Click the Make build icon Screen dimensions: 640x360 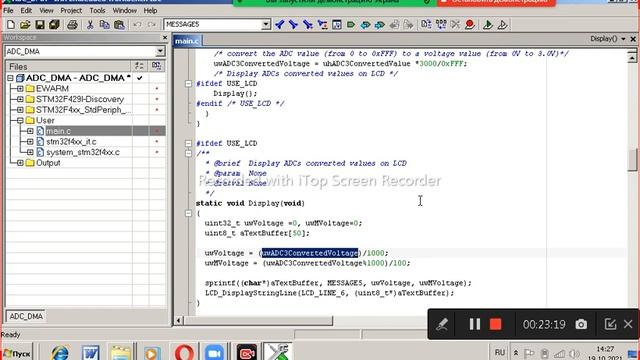(x=441, y=24)
